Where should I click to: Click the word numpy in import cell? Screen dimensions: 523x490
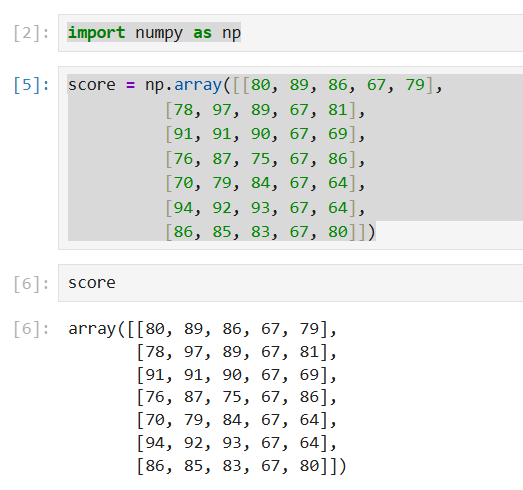(x=159, y=33)
